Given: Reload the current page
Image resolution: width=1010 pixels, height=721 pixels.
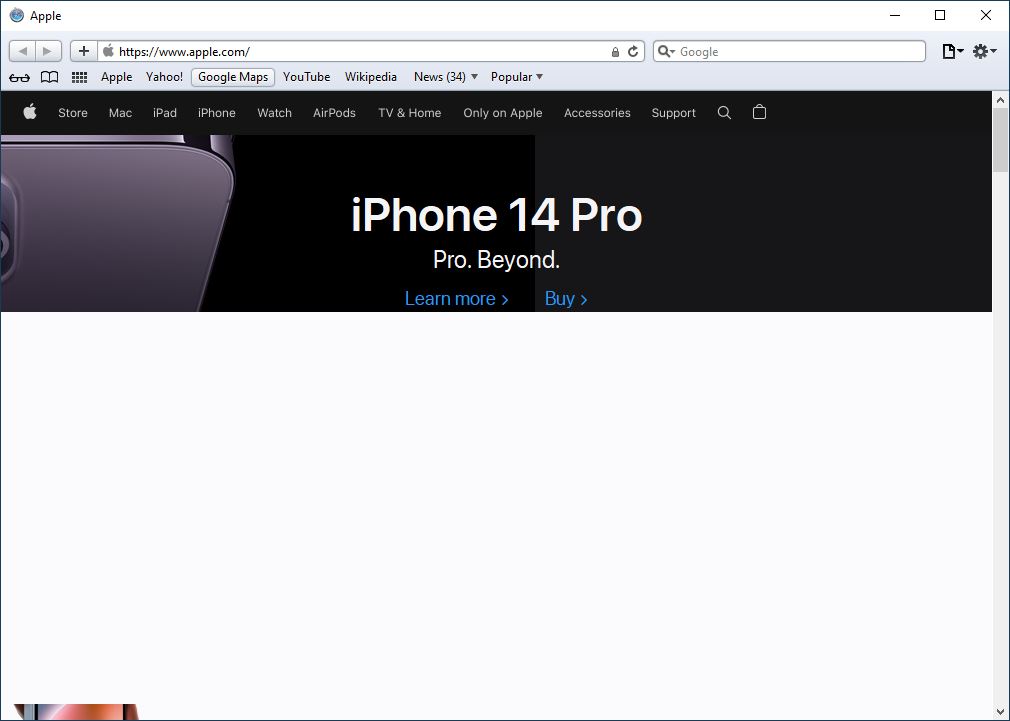Looking at the screenshot, I should [x=633, y=52].
